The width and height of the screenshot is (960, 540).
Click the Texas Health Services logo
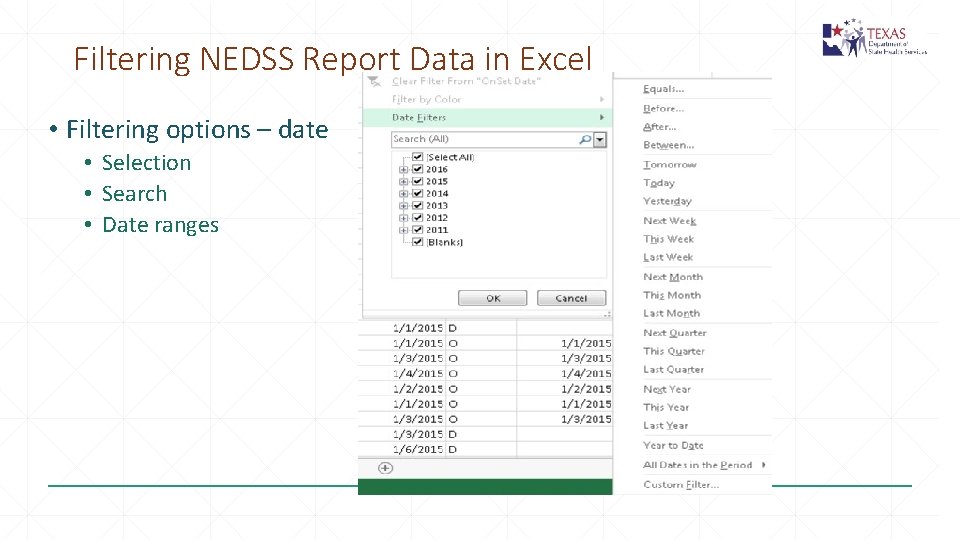click(x=874, y=38)
